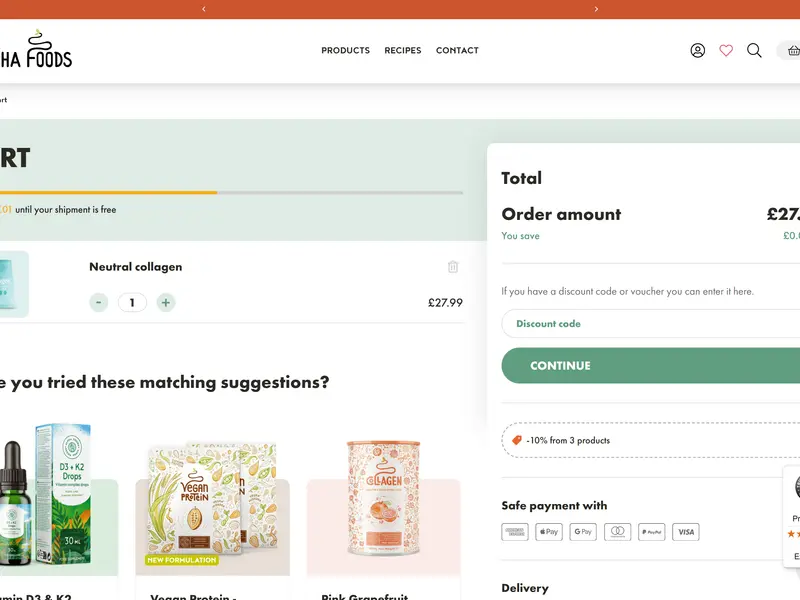This screenshot has width=800, height=600.
Task: Click the free shipping progress bar
Action: (231, 192)
